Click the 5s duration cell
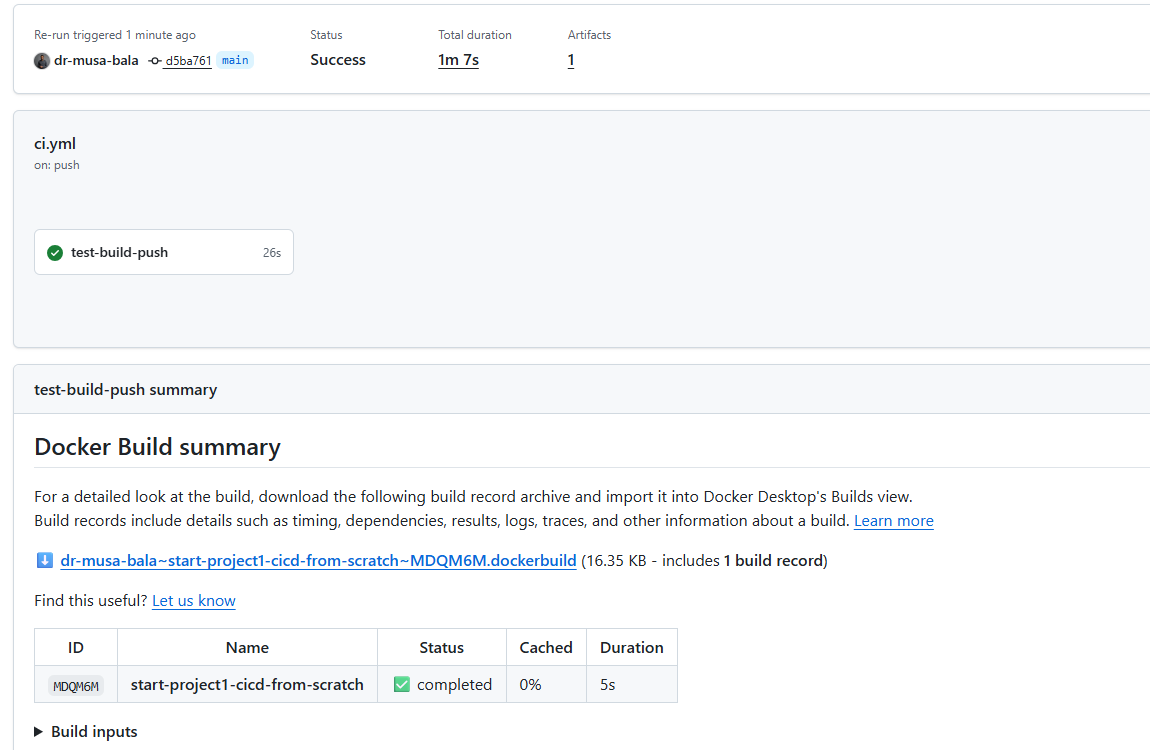Image resolution: width=1150 pixels, height=750 pixels. tap(631, 685)
